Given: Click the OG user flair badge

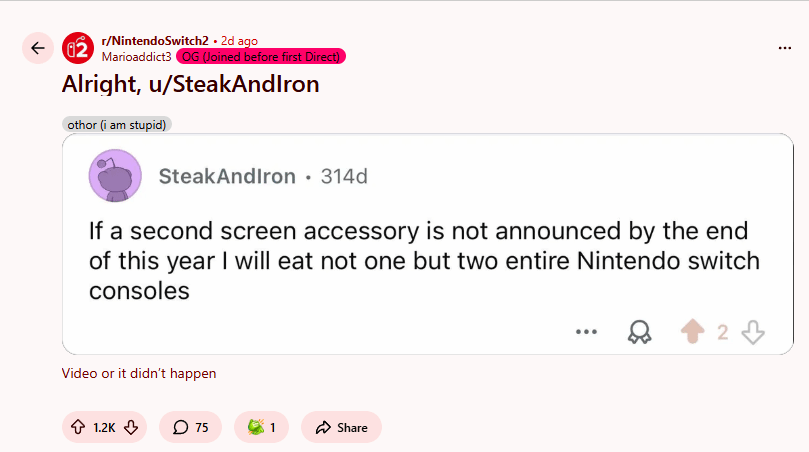Looking at the screenshot, I should click(x=261, y=56).
